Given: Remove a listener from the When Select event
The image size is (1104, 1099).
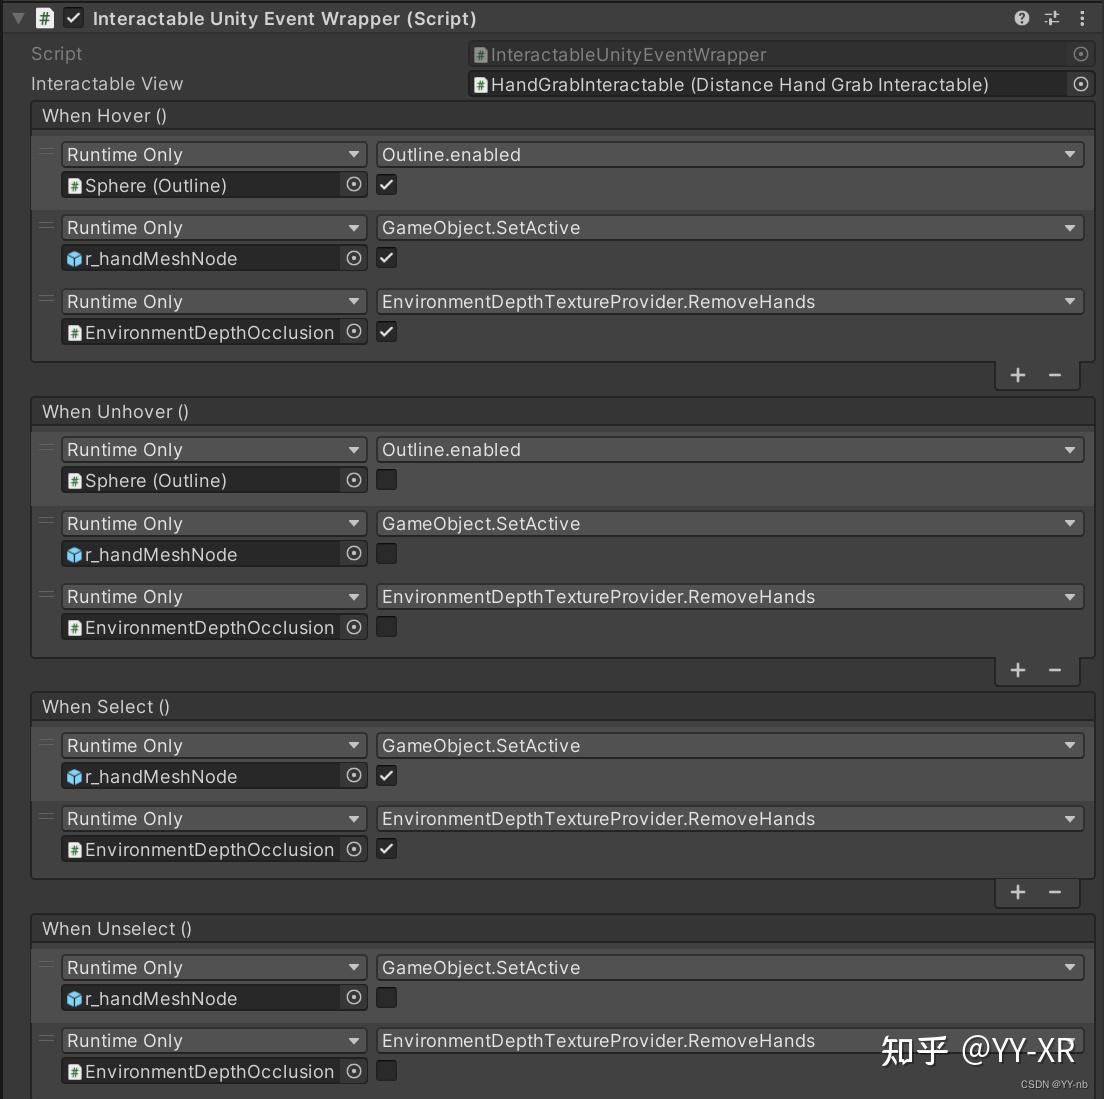Looking at the screenshot, I should [1054, 892].
